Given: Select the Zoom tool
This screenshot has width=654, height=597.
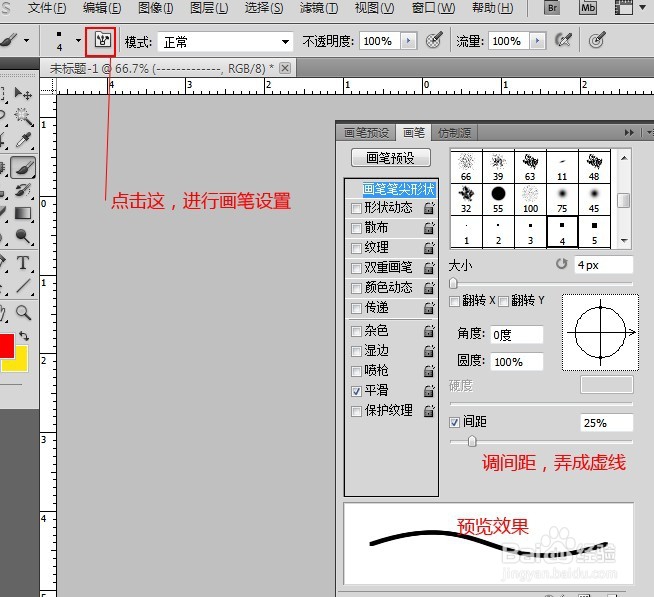Looking at the screenshot, I should coord(23,312).
